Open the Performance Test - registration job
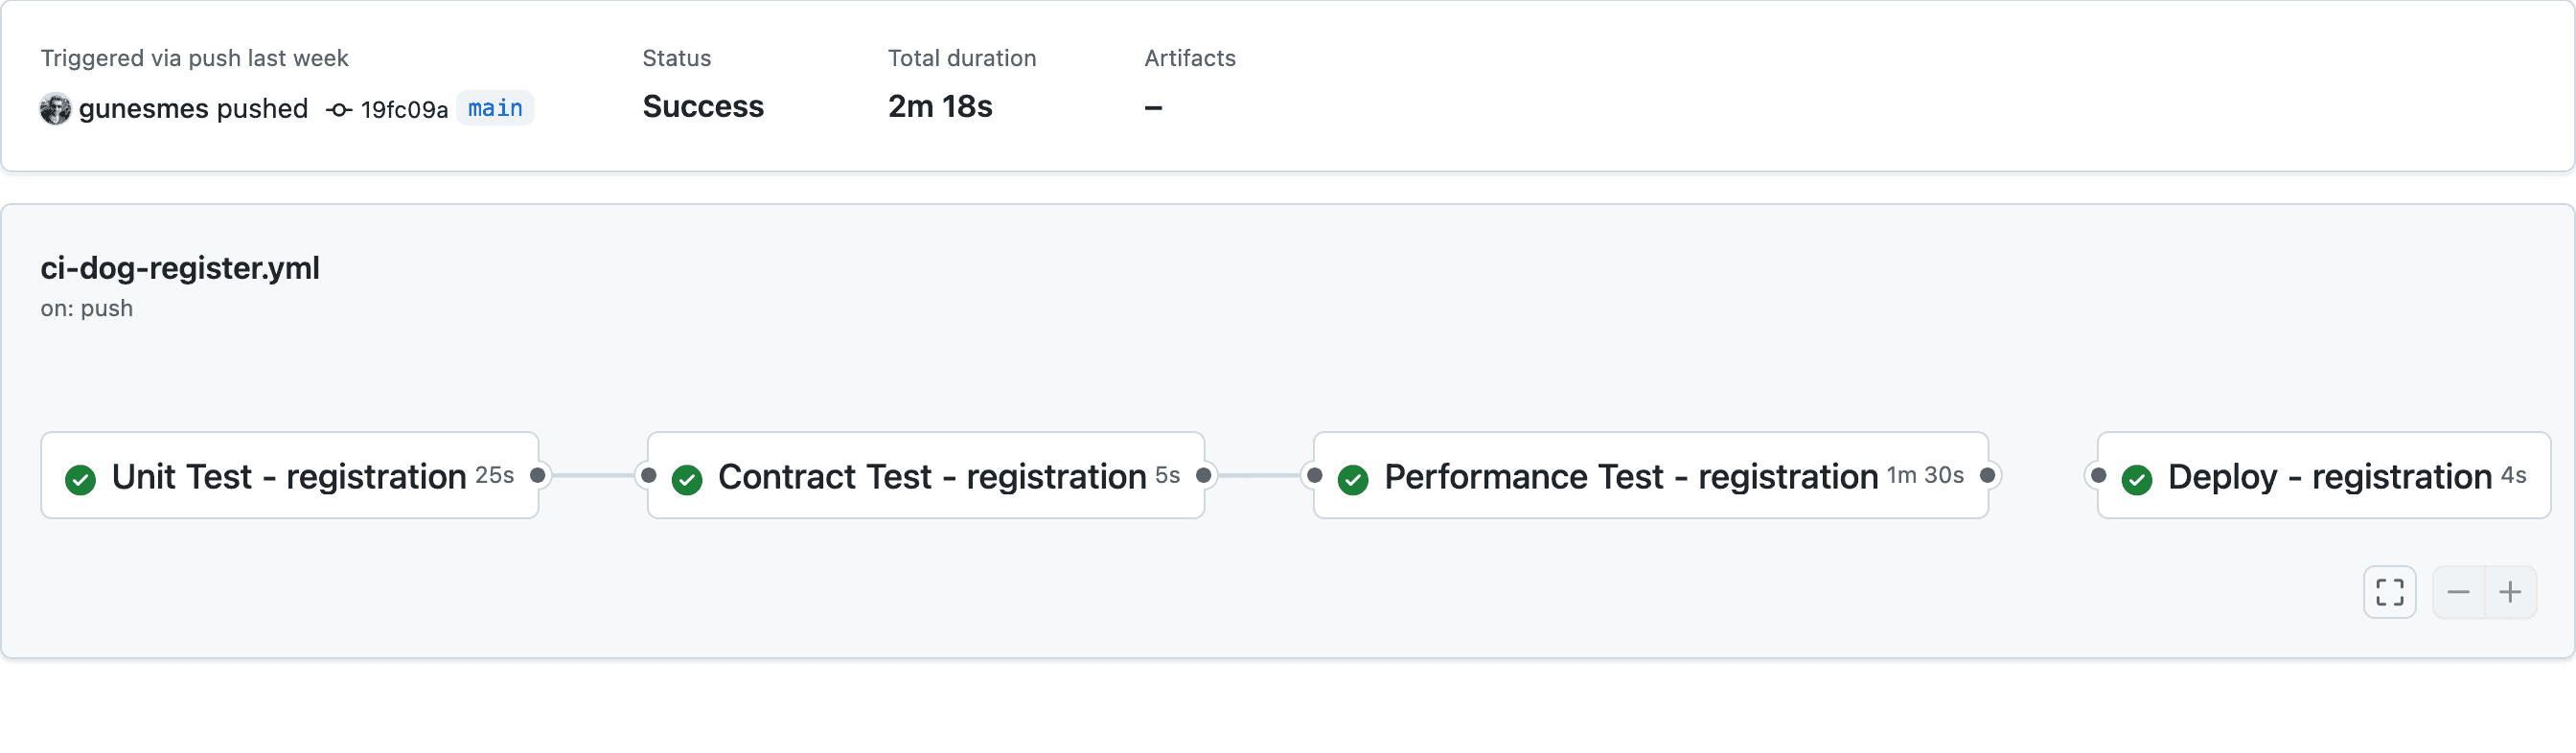Screen dimensions: 2576x753 coord(1630,476)
